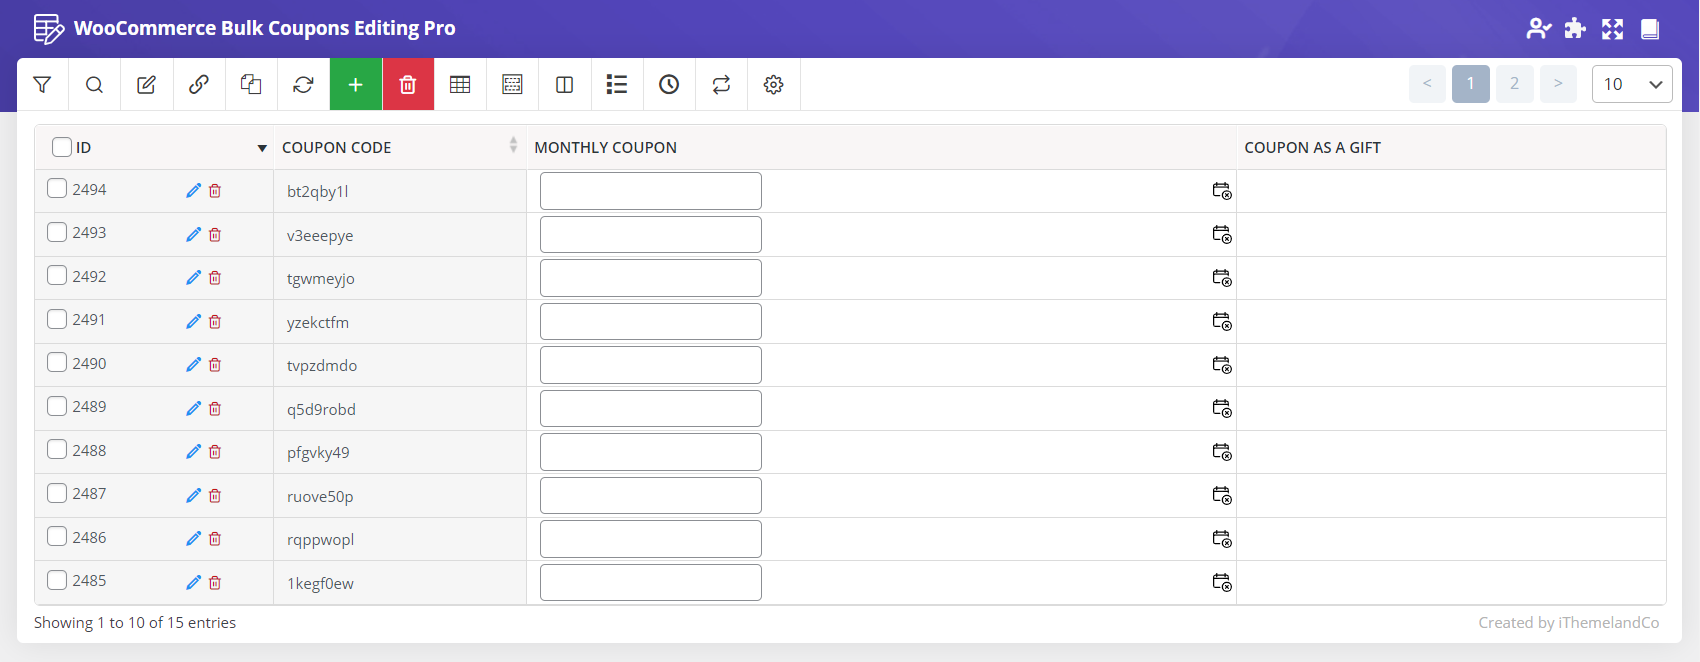Click the next page arrow button
The image size is (1700, 662).
coord(1558,84)
